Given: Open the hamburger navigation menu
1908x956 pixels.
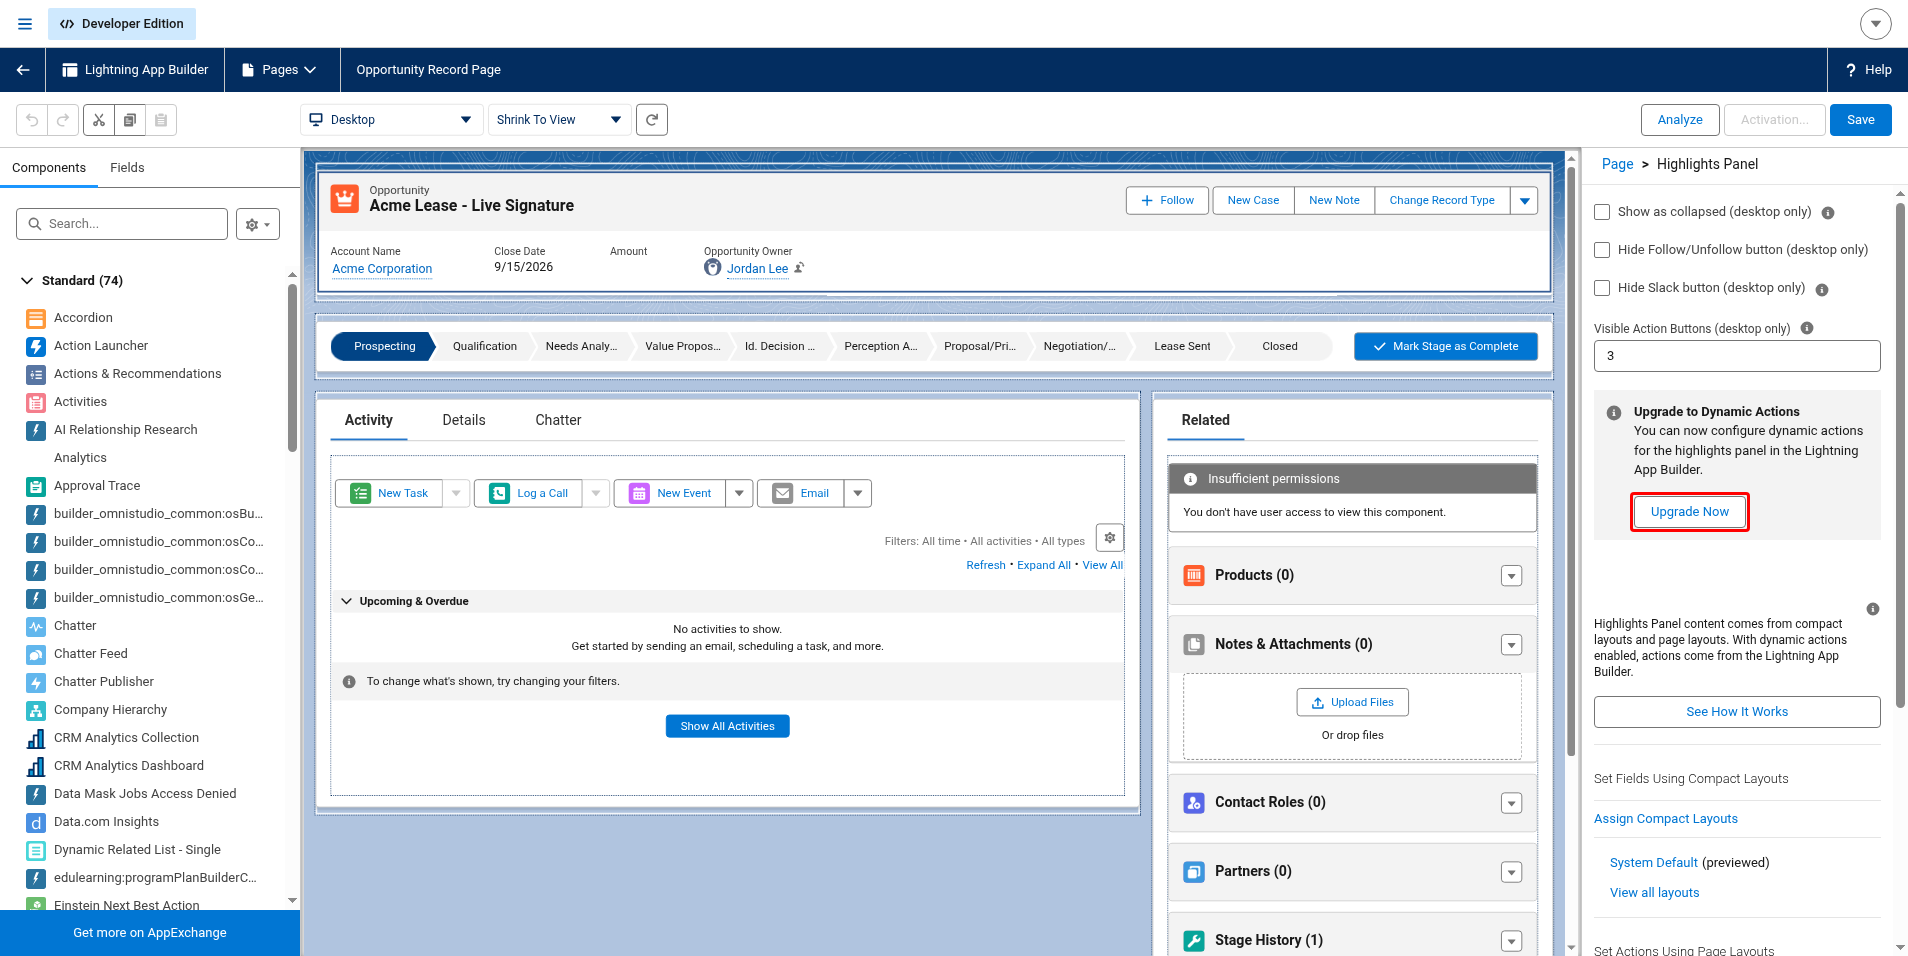Looking at the screenshot, I should 25,24.
